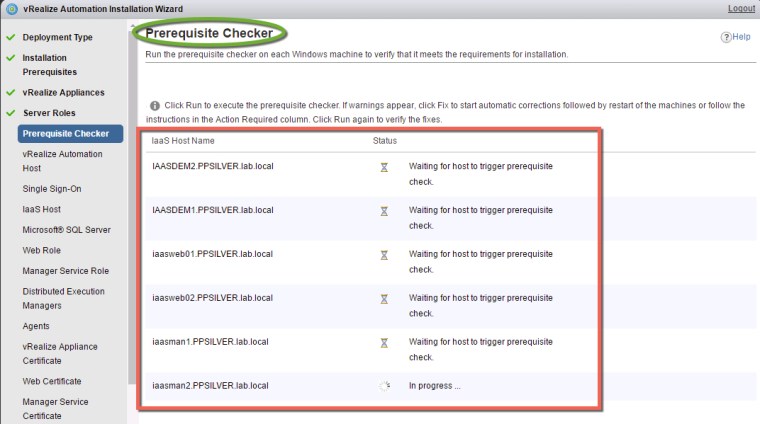Select host iaasman1.PPSILVER.lab.local
The height and width of the screenshot is (424, 760).
pyautogui.click(x=210, y=342)
